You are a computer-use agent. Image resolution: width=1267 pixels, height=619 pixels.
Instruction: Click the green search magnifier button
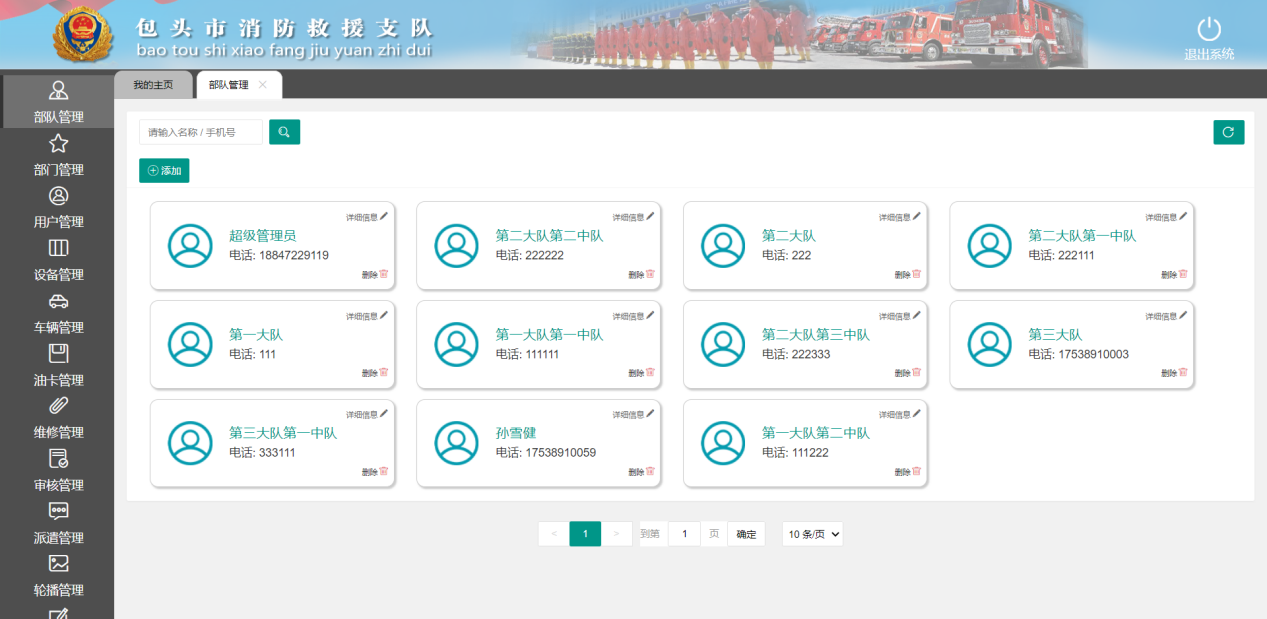pyautogui.click(x=284, y=132)
